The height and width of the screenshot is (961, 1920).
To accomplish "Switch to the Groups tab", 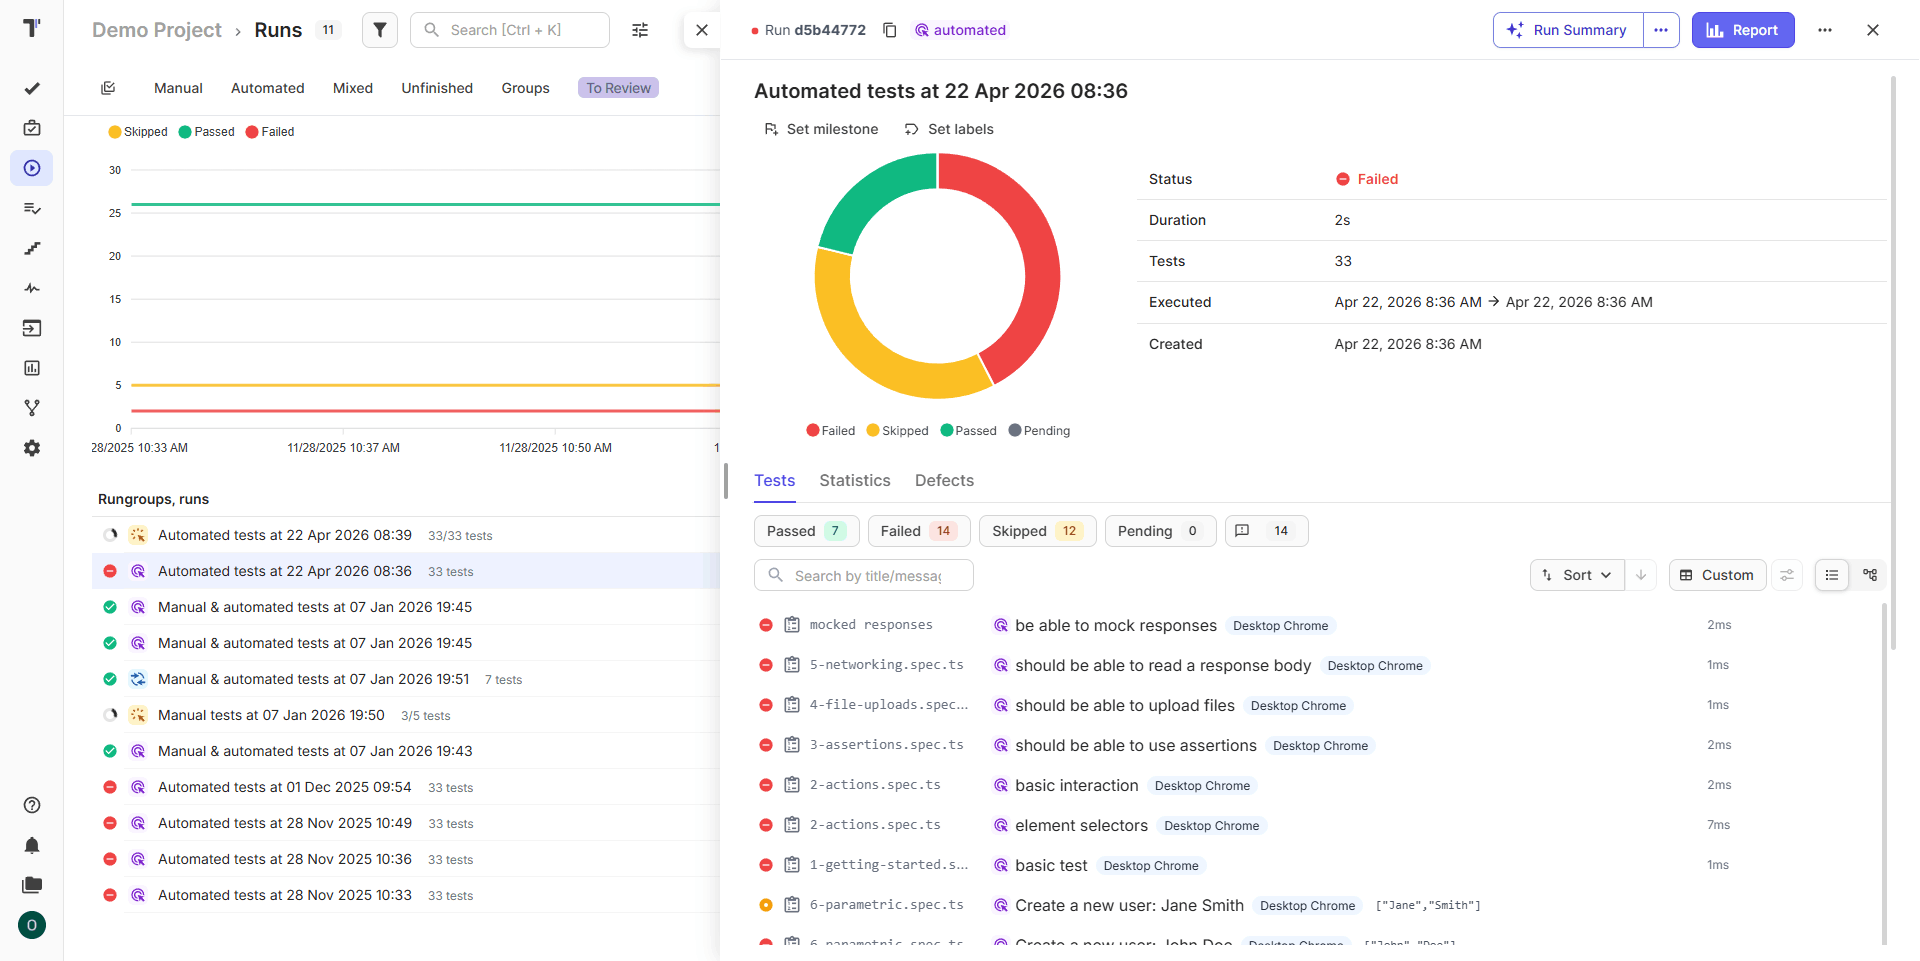I will click(525, 88).
